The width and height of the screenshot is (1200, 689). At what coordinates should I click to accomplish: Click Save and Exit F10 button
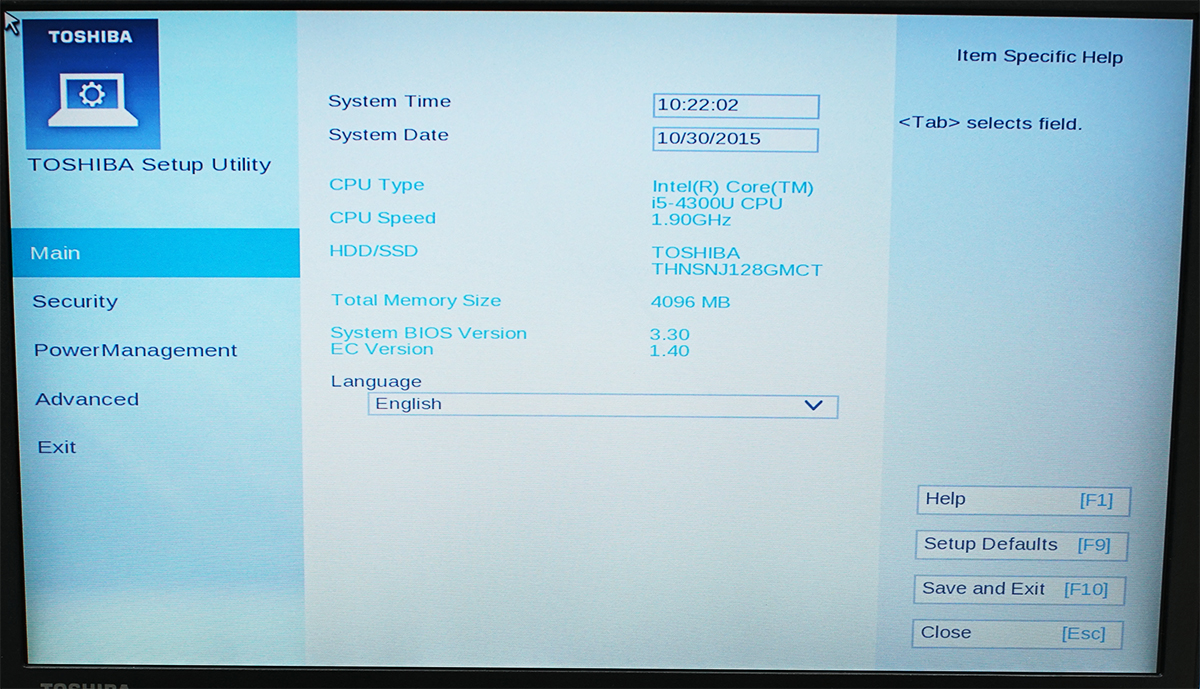click(1019, 589)
